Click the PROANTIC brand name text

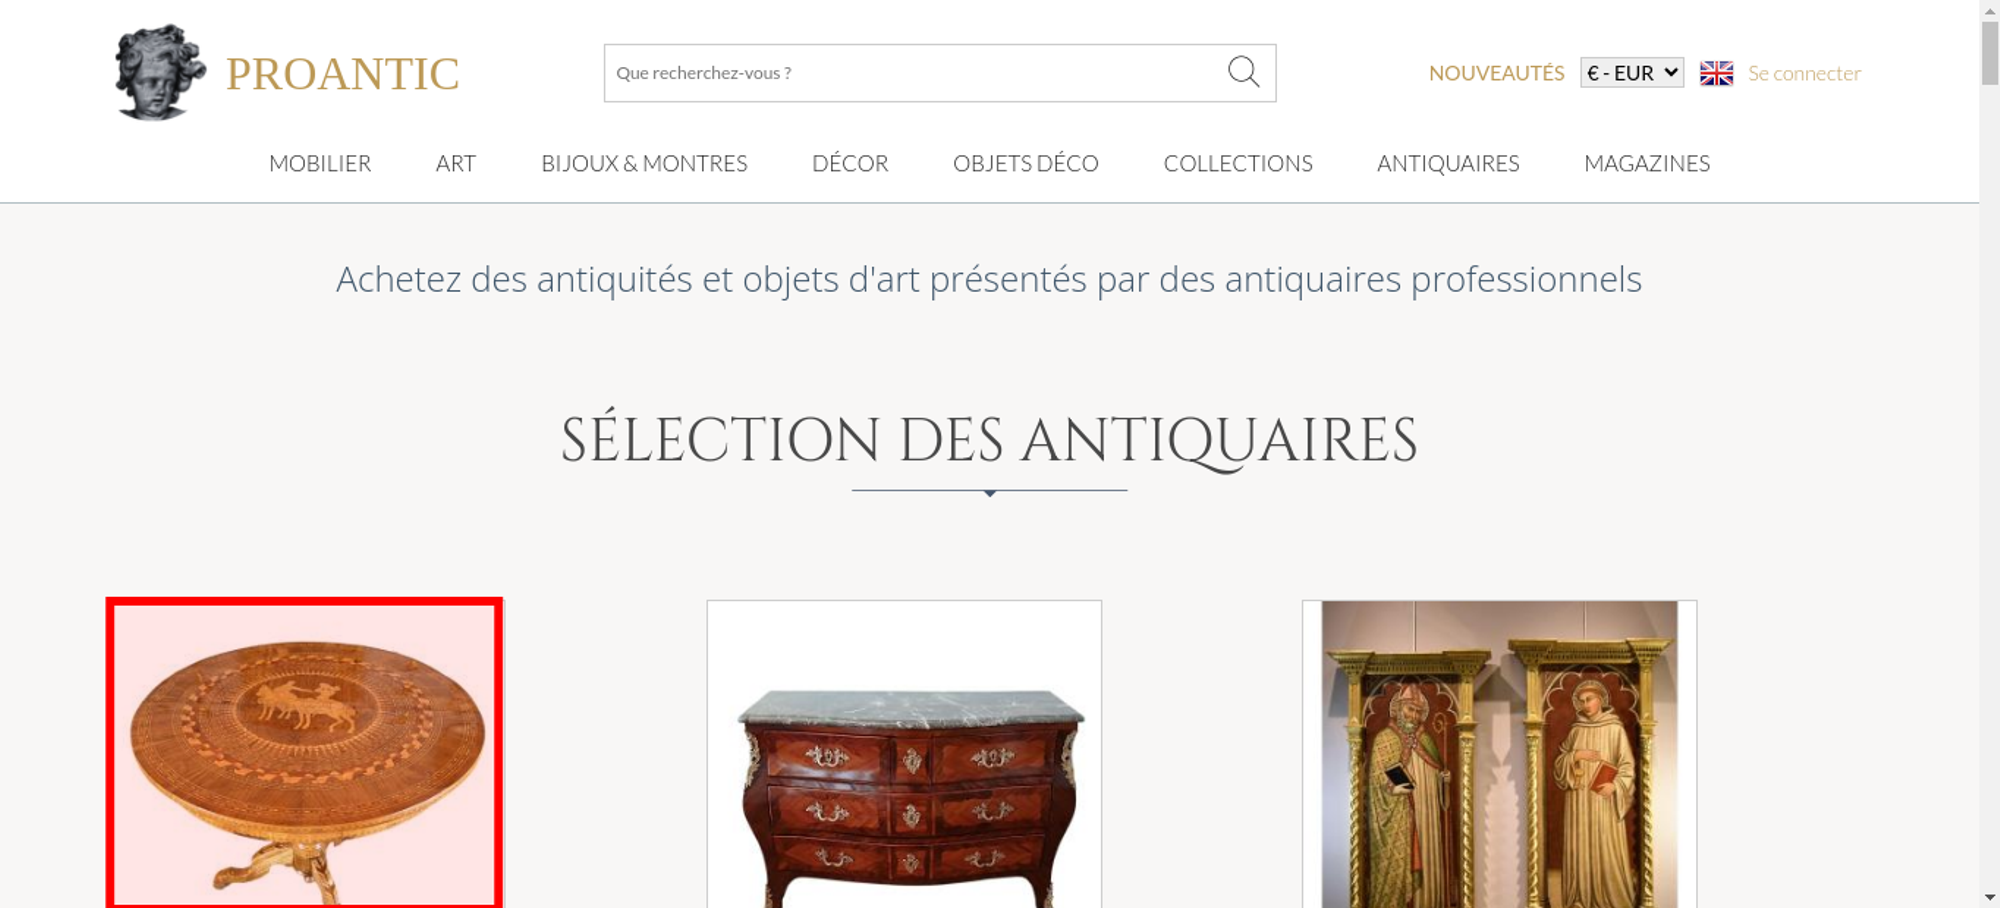(x=342, y=74)
